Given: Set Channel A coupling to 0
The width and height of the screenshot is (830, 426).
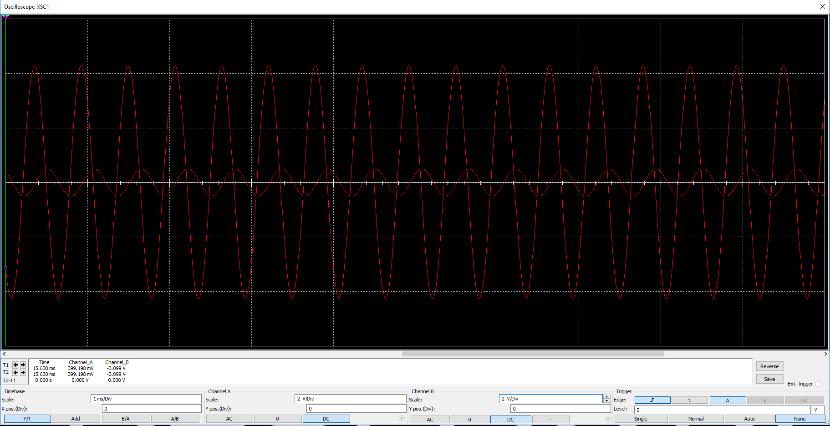Looking at the screenshot, I should pyautogui.click(x=278, y=419).
